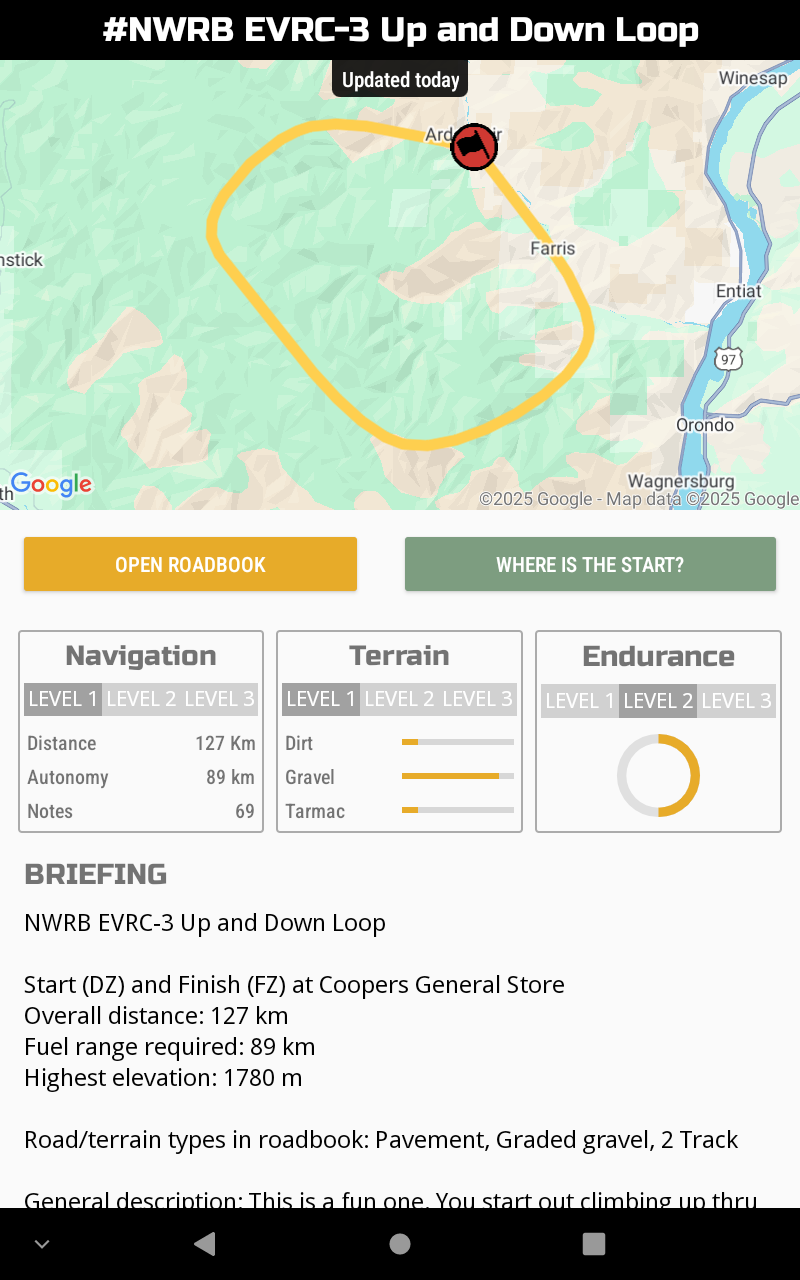800x1280 pixels.
Task: Select Navigation Level 3 tab
Action: pyautogui.click(x=220, y=699)
